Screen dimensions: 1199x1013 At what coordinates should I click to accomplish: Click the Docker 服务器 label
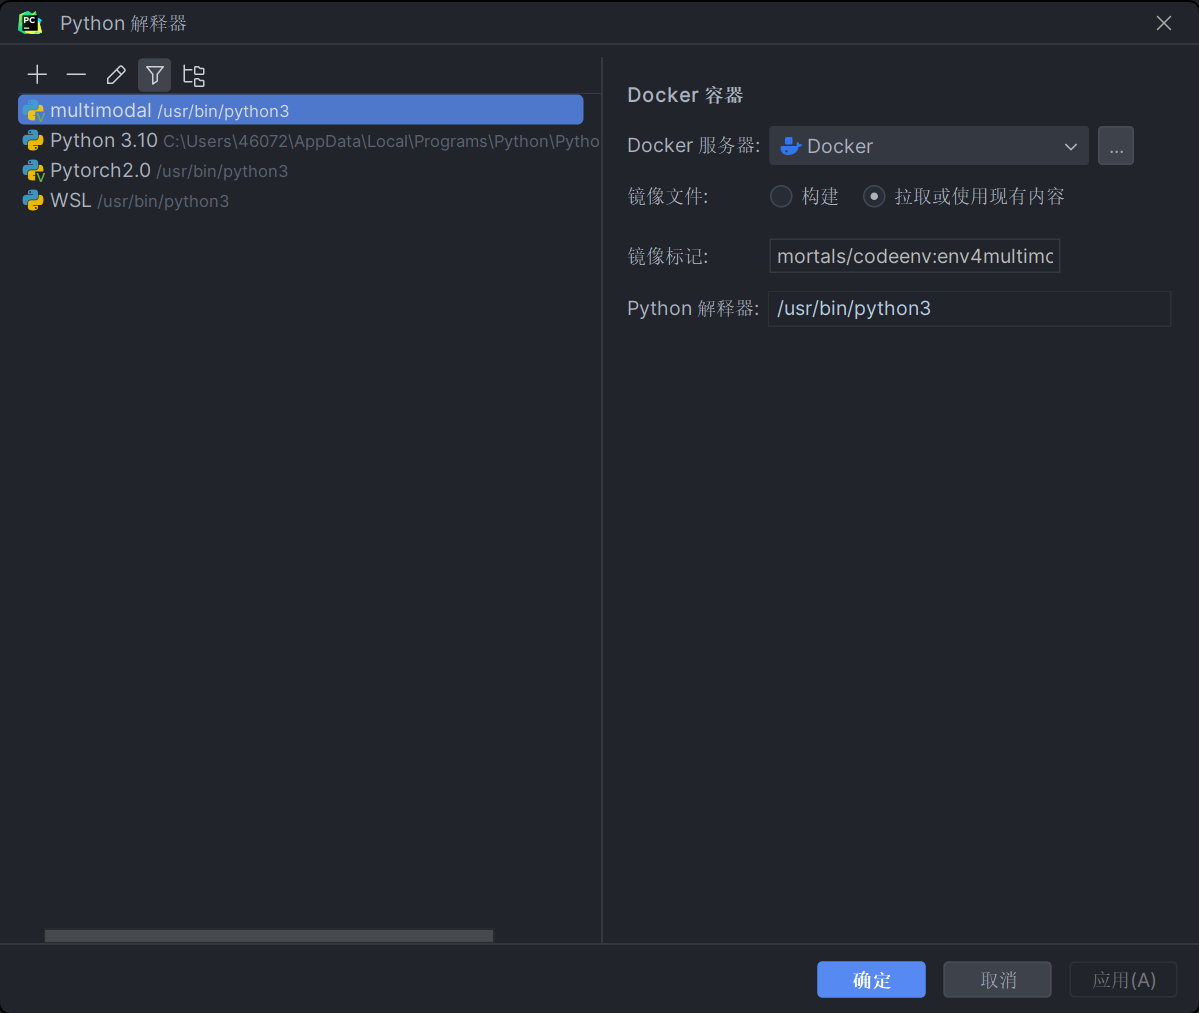(x=694, y=145)
